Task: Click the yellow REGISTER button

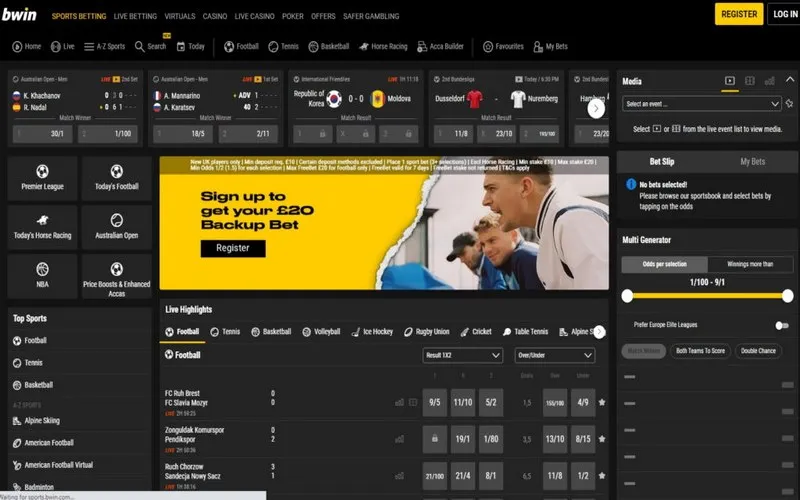Action: click(739, 14)
